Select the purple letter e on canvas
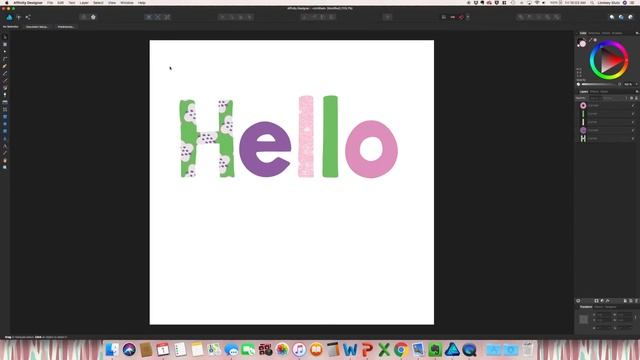 265,149
